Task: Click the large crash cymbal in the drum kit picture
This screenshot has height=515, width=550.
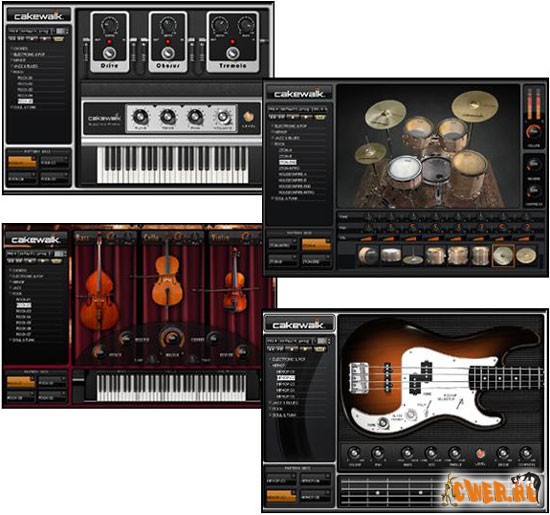Action: (x=475, y=105)
